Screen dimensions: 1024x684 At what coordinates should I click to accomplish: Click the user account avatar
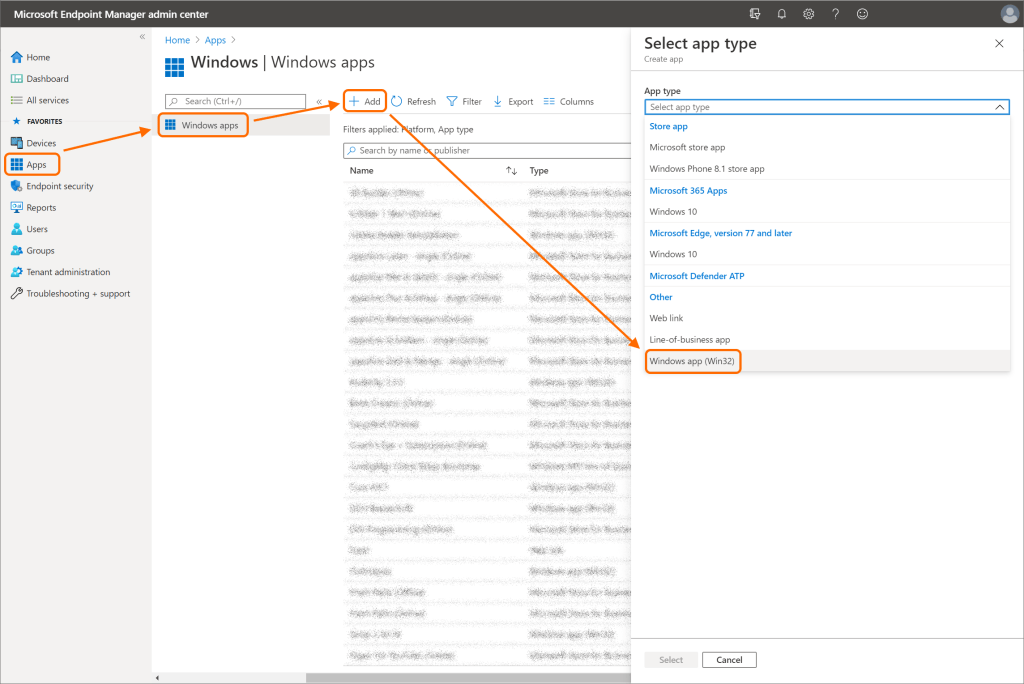pos(1009,14)
